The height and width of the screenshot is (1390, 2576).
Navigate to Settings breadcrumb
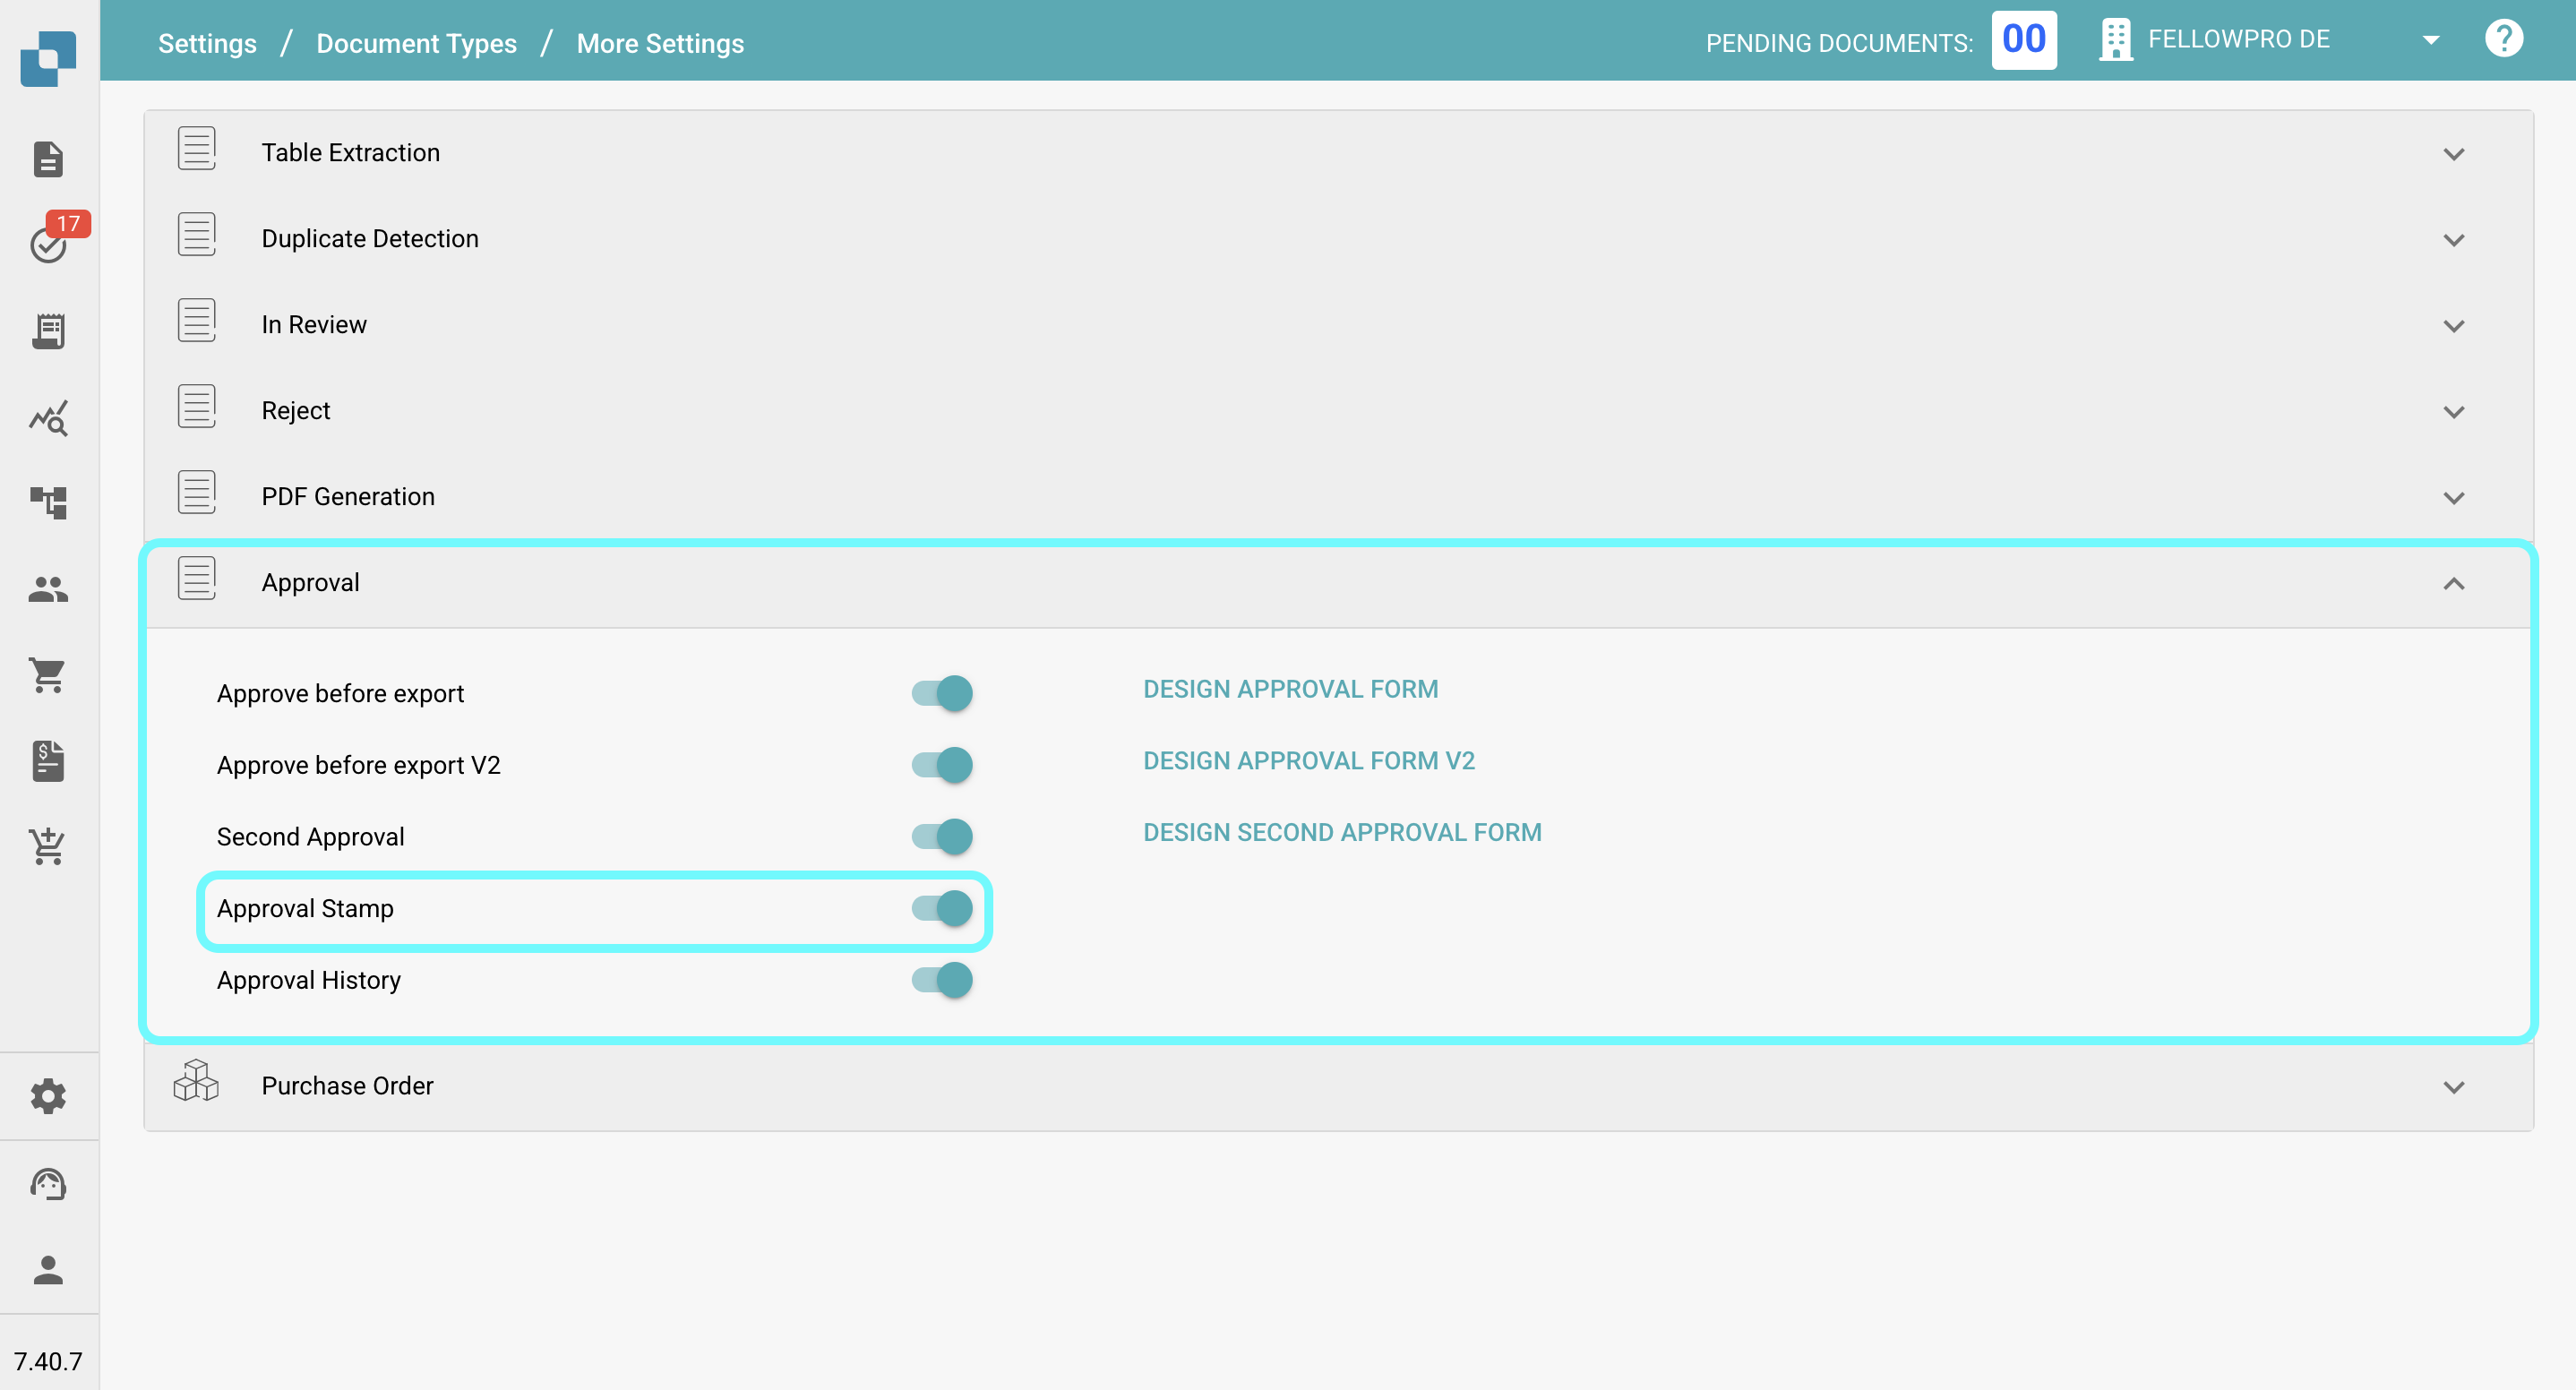(207, 43)
